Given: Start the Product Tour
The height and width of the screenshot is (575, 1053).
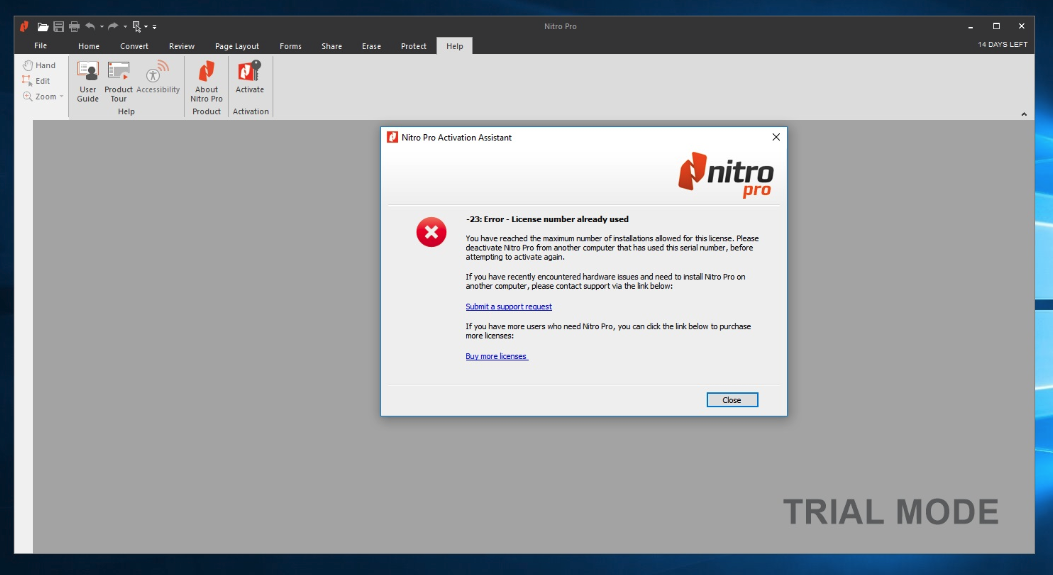Looking at the screenshot, I should (x=118, y=81).
